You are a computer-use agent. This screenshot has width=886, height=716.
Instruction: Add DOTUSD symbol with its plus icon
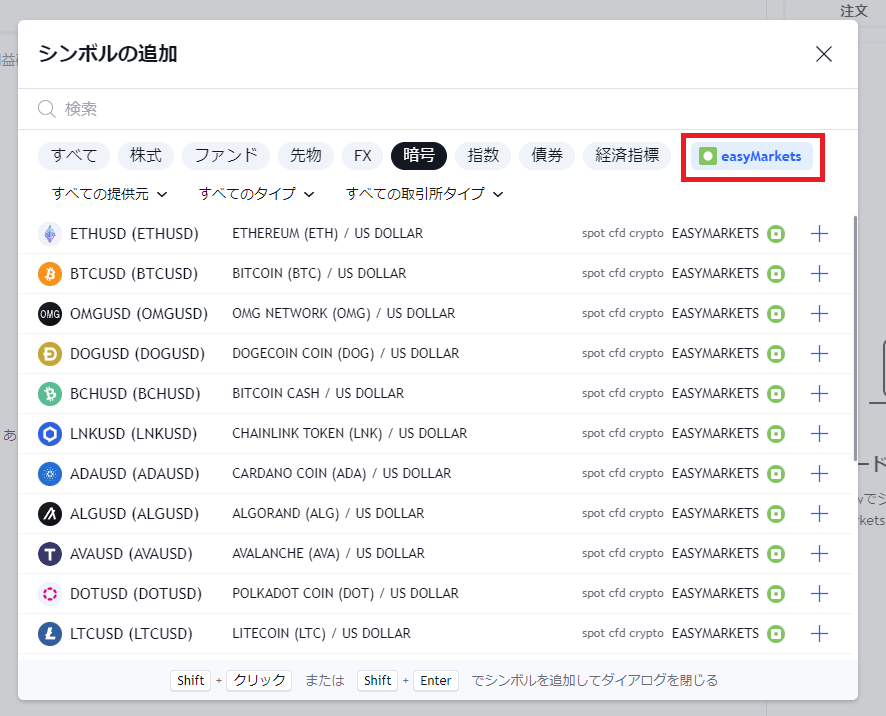(x=819, y=594)
